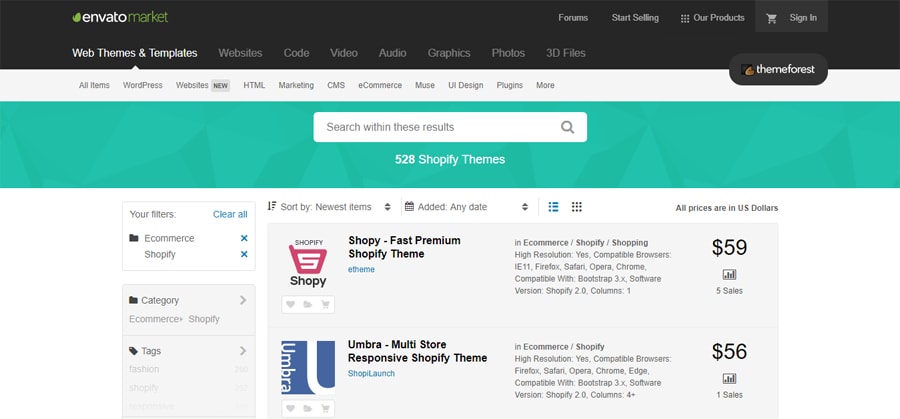Open the Shopy theme thumbnail
The height and width of the screenshot is (419, 900).
pyautogui.click(x=308, y=263)
